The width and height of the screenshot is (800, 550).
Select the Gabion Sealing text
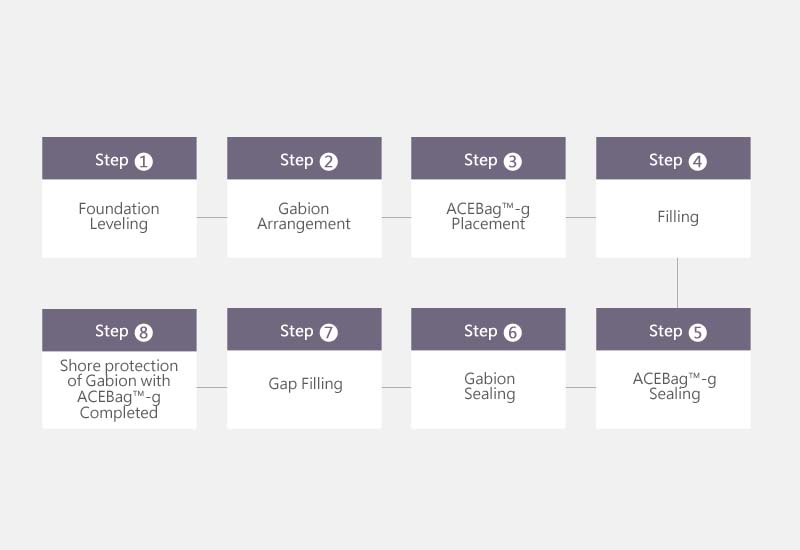[489, 386]
